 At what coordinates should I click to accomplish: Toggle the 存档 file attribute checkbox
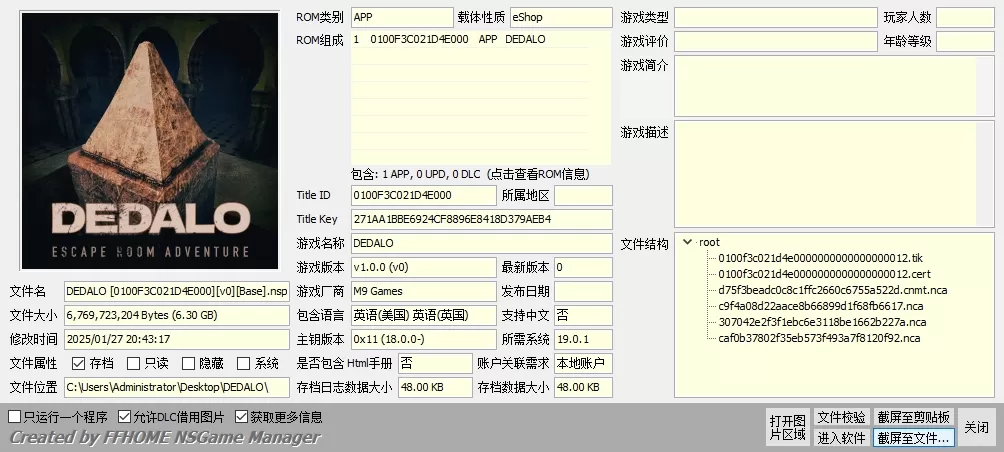[78, 364]
